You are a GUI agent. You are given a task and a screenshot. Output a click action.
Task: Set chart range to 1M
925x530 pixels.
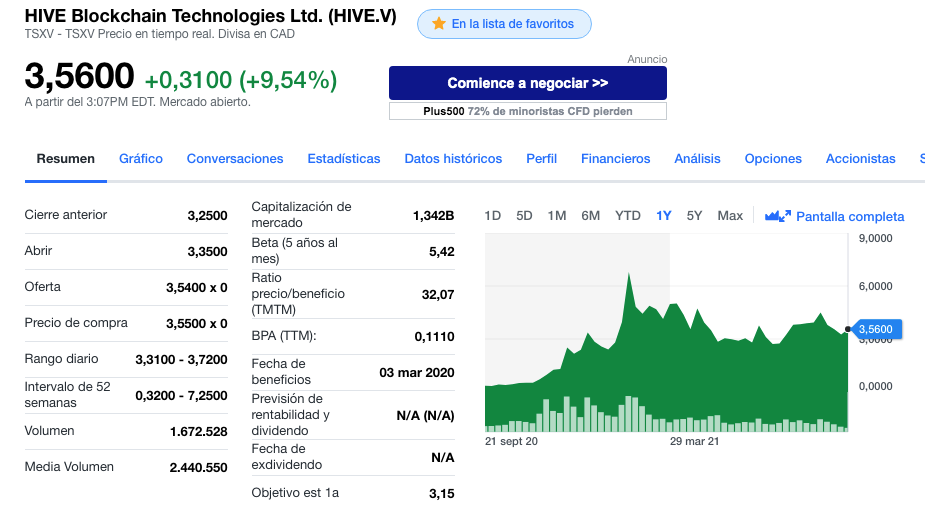coord(556,216)
